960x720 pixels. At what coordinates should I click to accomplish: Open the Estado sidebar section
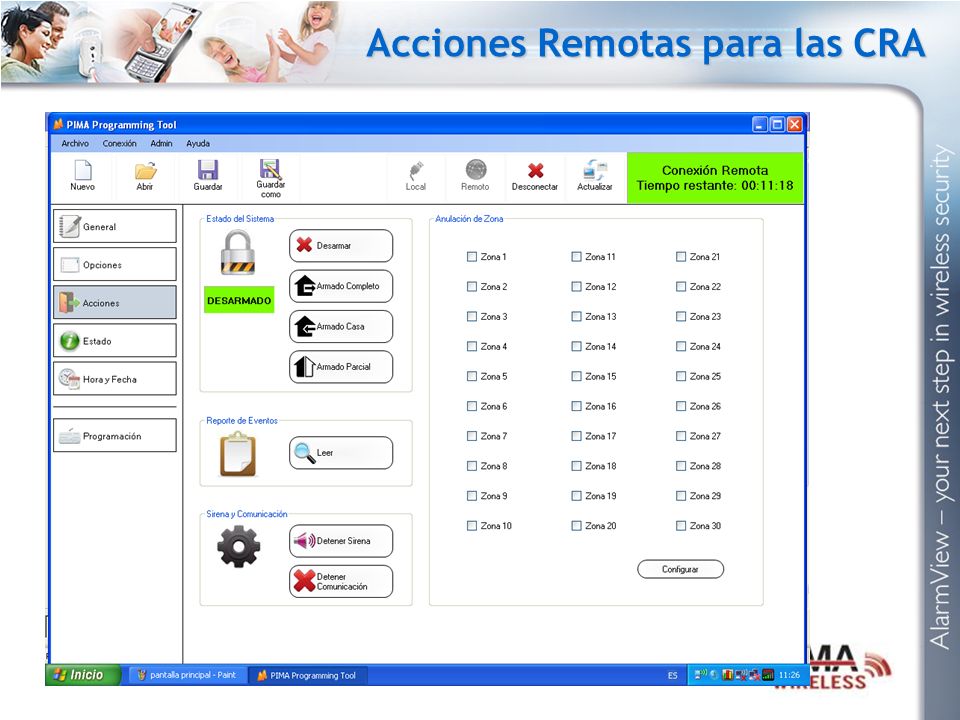pyautogui.click(x=114, y=340)
